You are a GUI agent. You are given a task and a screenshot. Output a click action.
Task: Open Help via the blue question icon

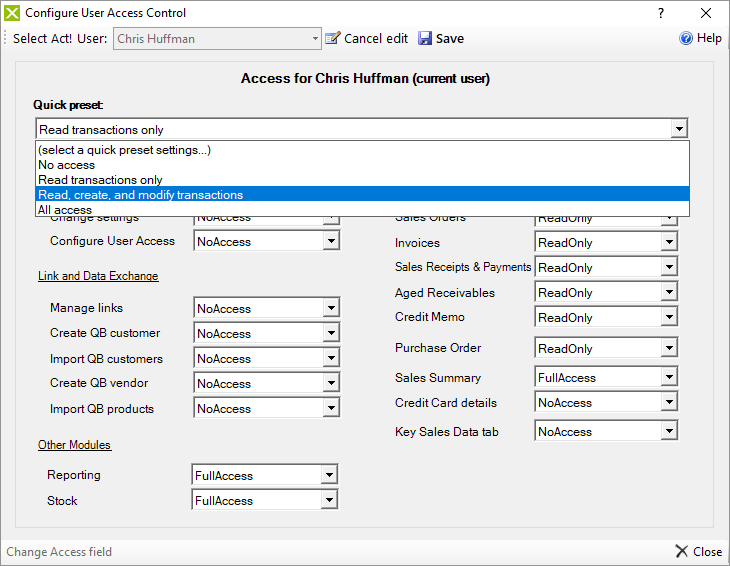coord(686,38)
